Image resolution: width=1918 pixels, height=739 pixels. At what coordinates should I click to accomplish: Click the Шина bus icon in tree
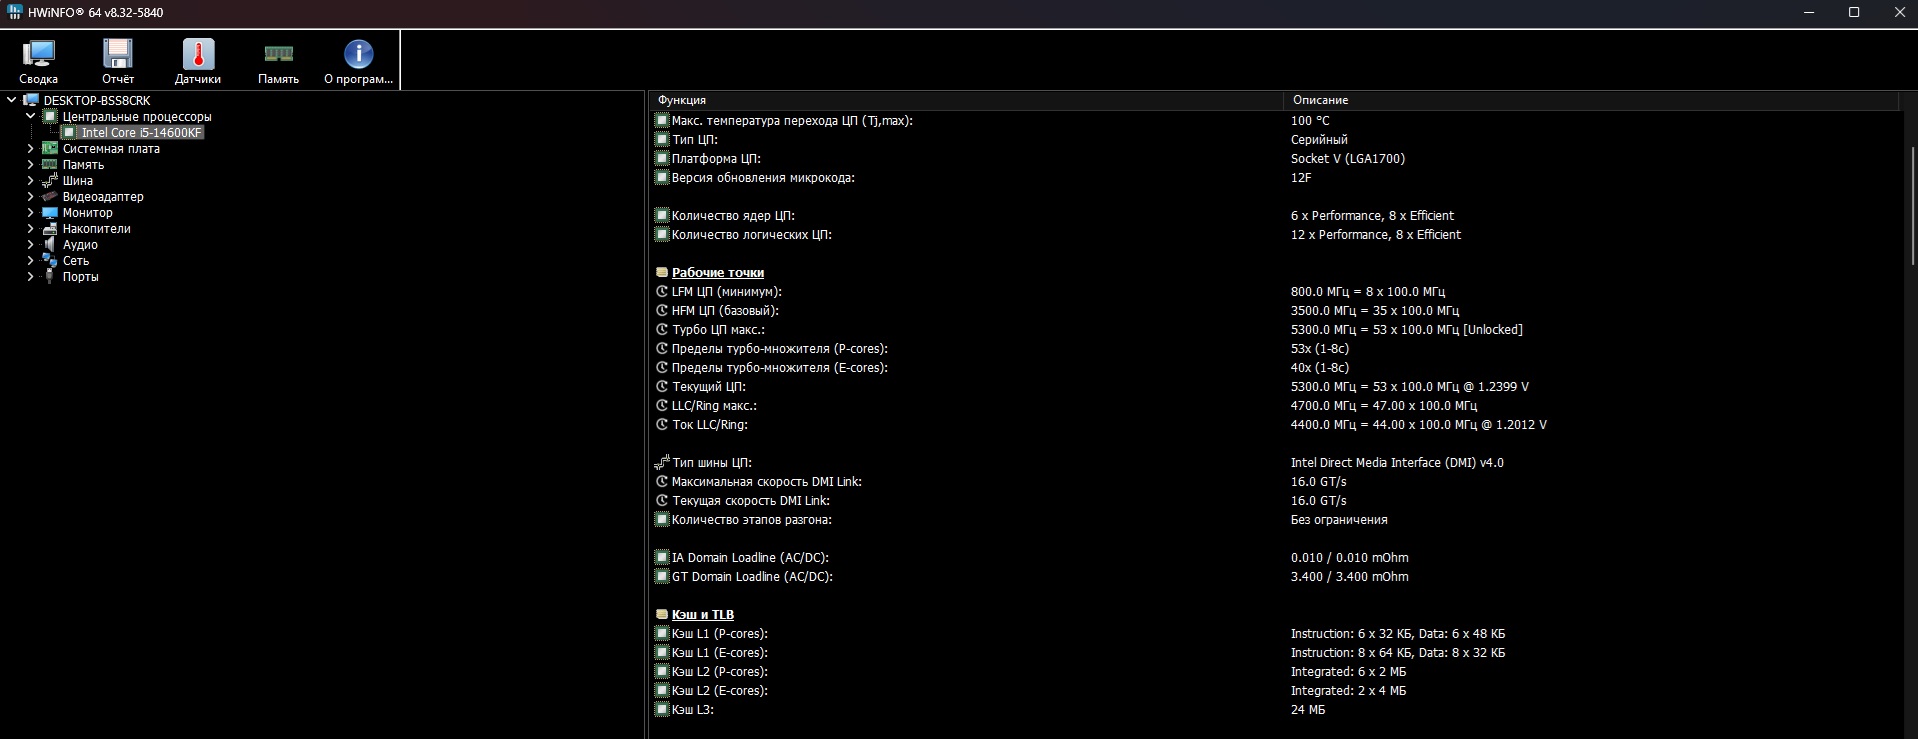[50, 180]
